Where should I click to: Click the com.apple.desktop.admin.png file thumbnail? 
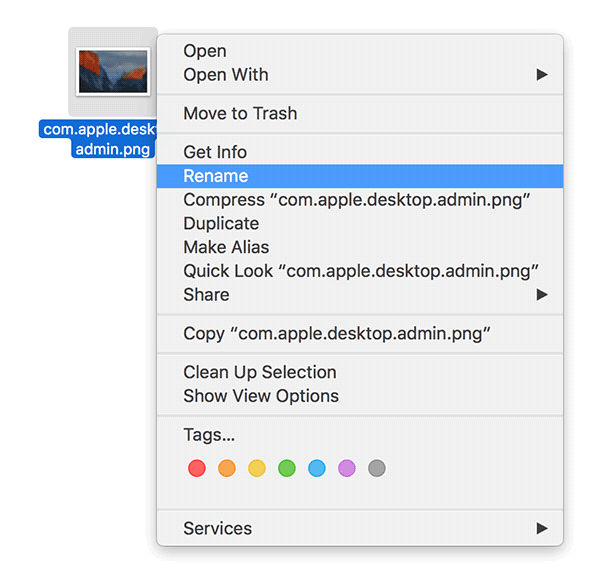pyautogui.click(x=113, y=72)
